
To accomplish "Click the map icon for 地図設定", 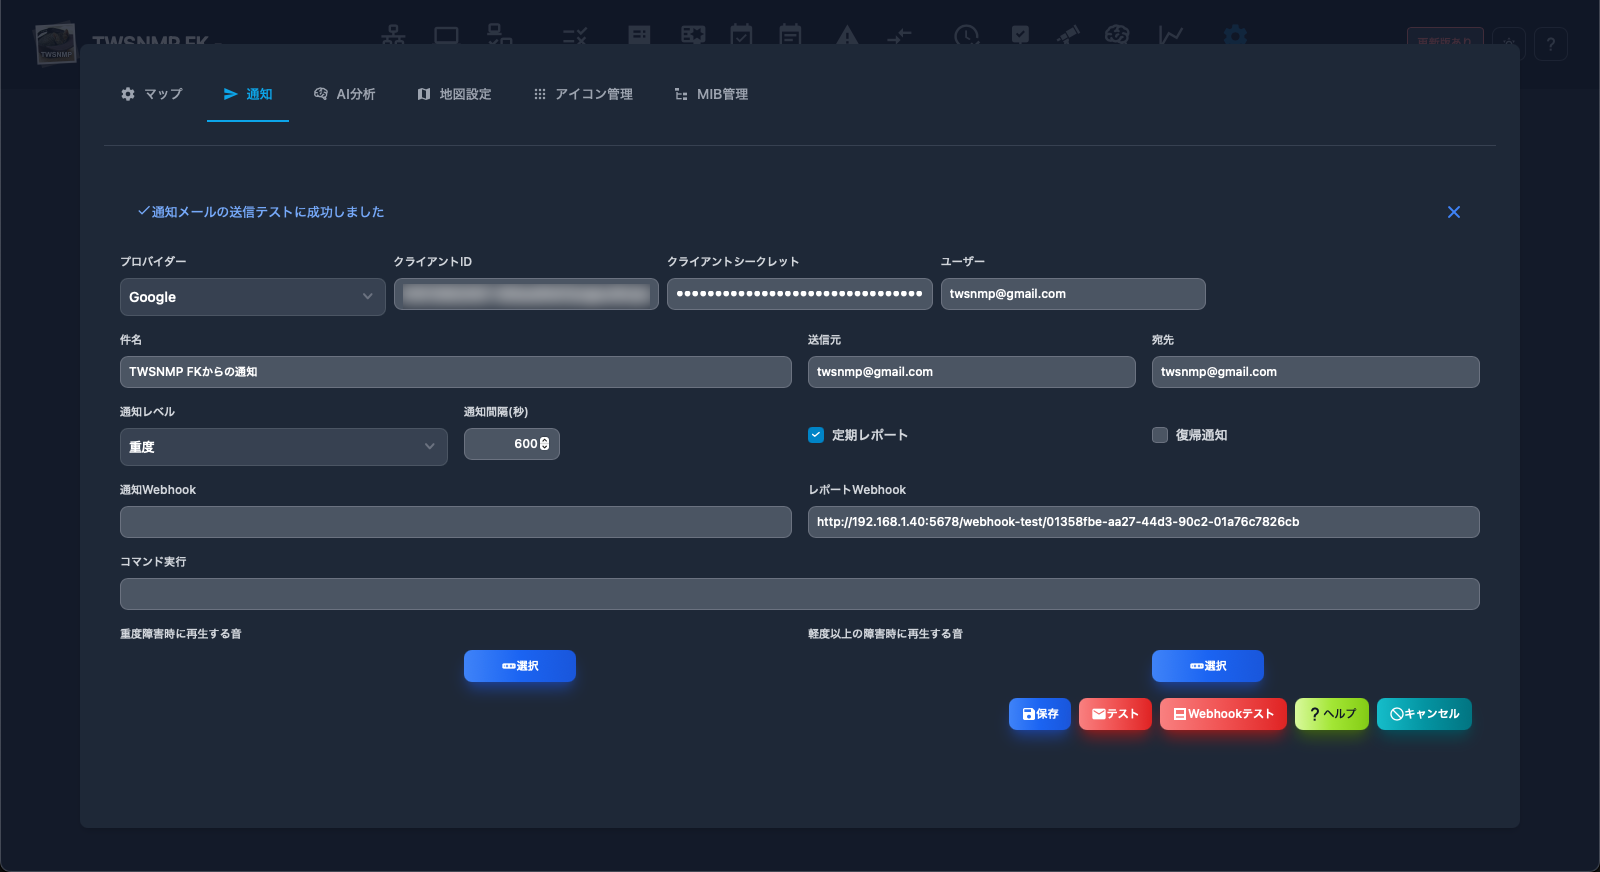I will tap(424, 94).
